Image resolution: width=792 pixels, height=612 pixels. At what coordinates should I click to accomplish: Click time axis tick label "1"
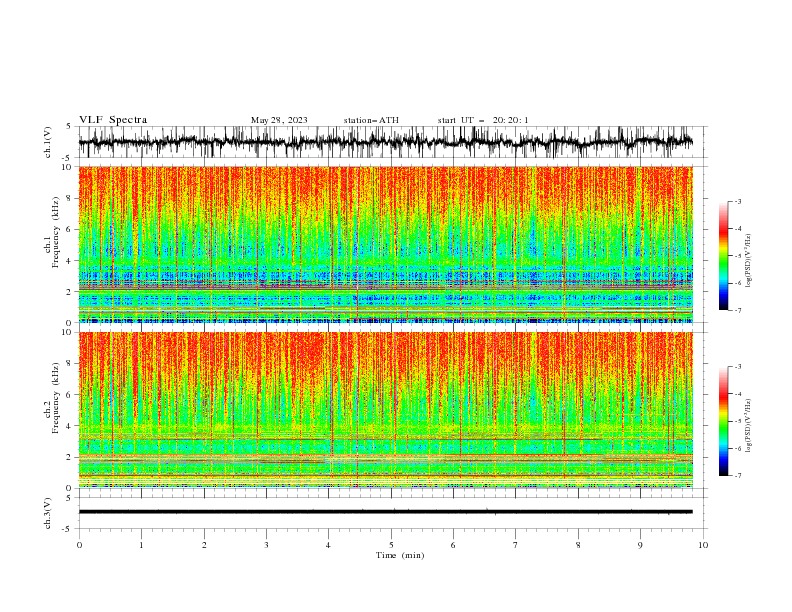click(x=141, y=545)
